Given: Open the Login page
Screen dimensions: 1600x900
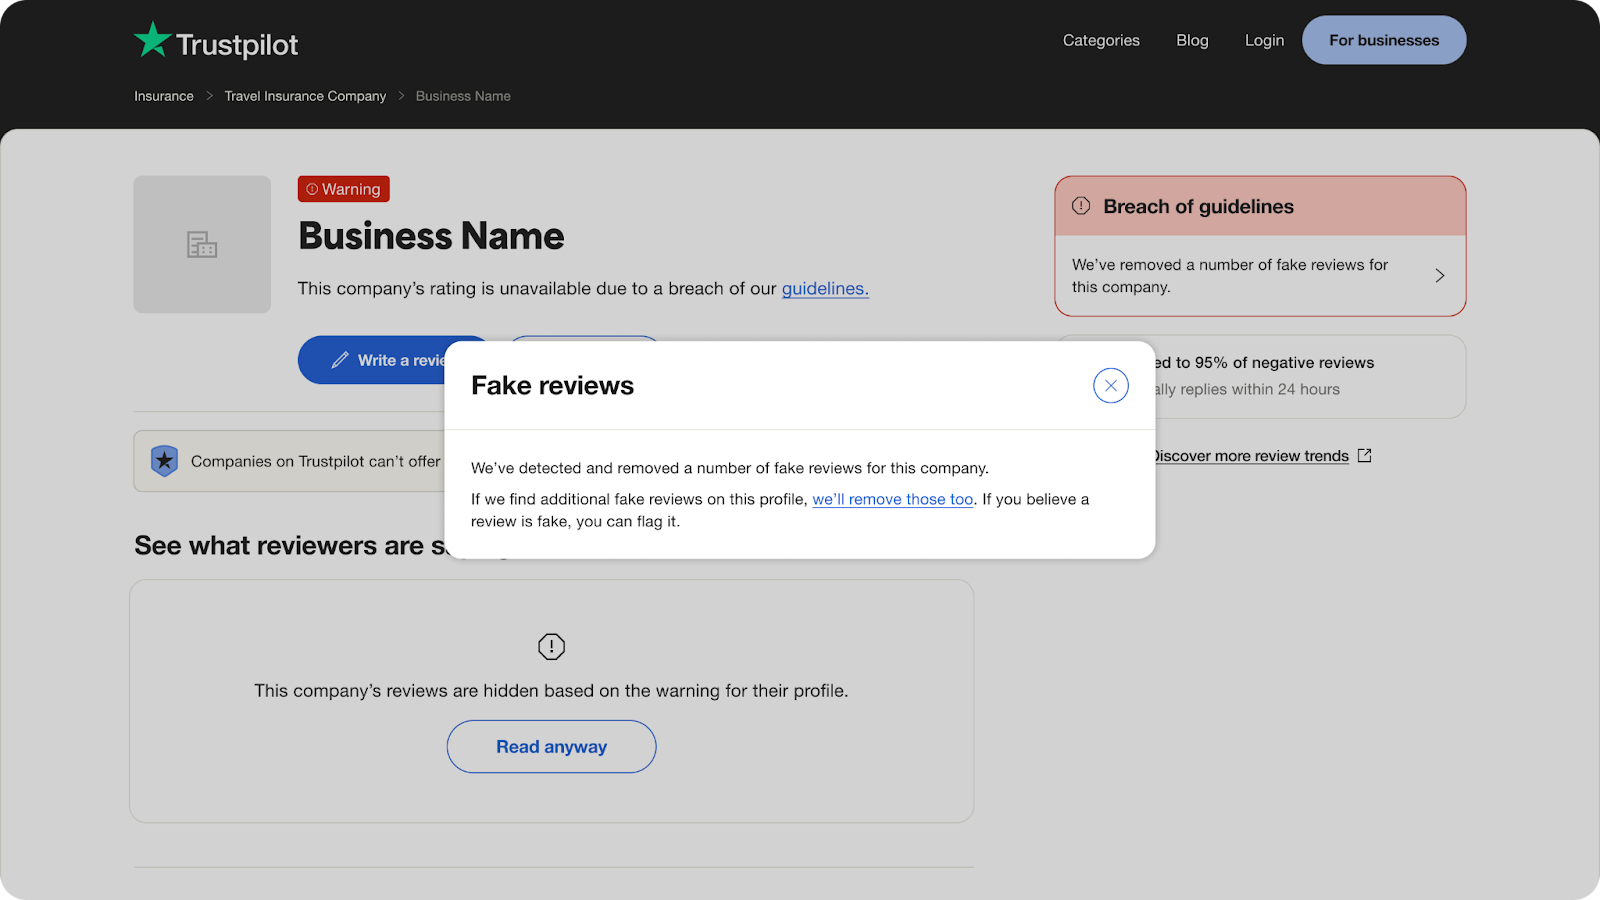Looking at the screenshot, I should (x=1264, y=40).
